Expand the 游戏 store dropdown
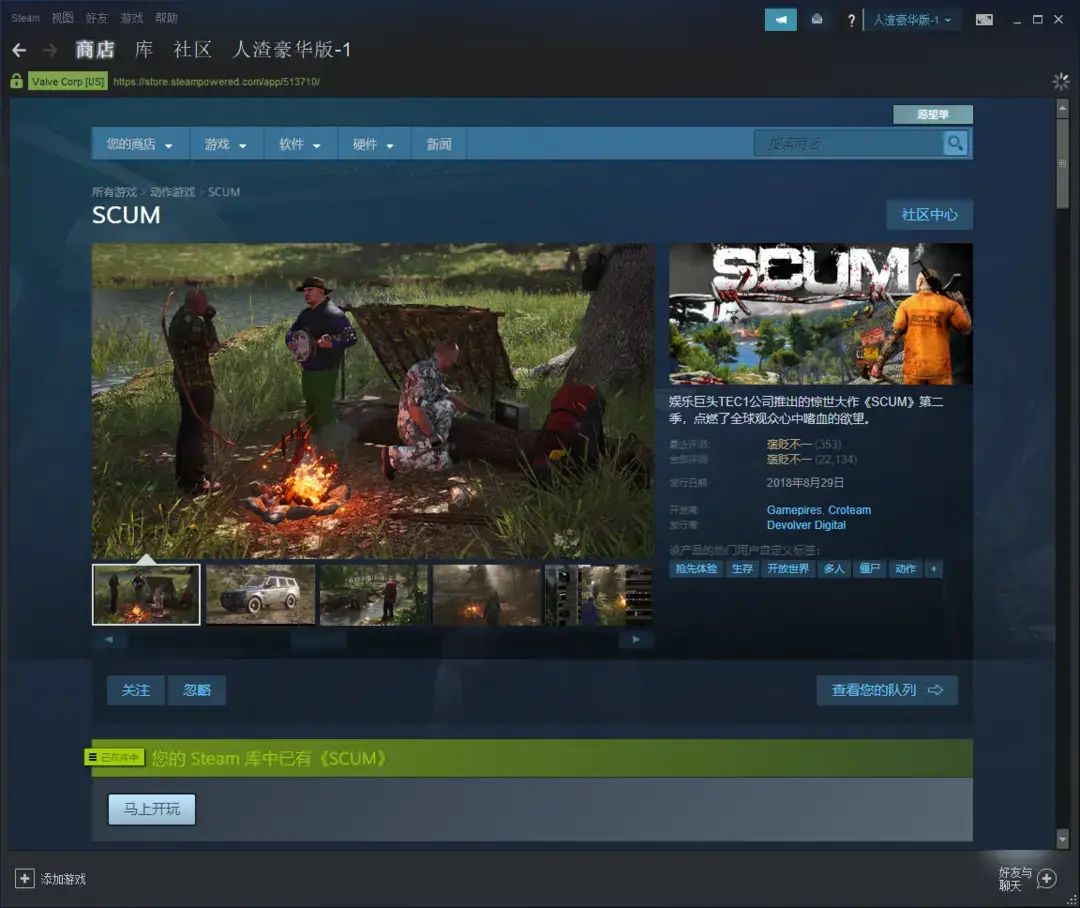Viewport: 1080px width, 908px height. tap(225, 144)
